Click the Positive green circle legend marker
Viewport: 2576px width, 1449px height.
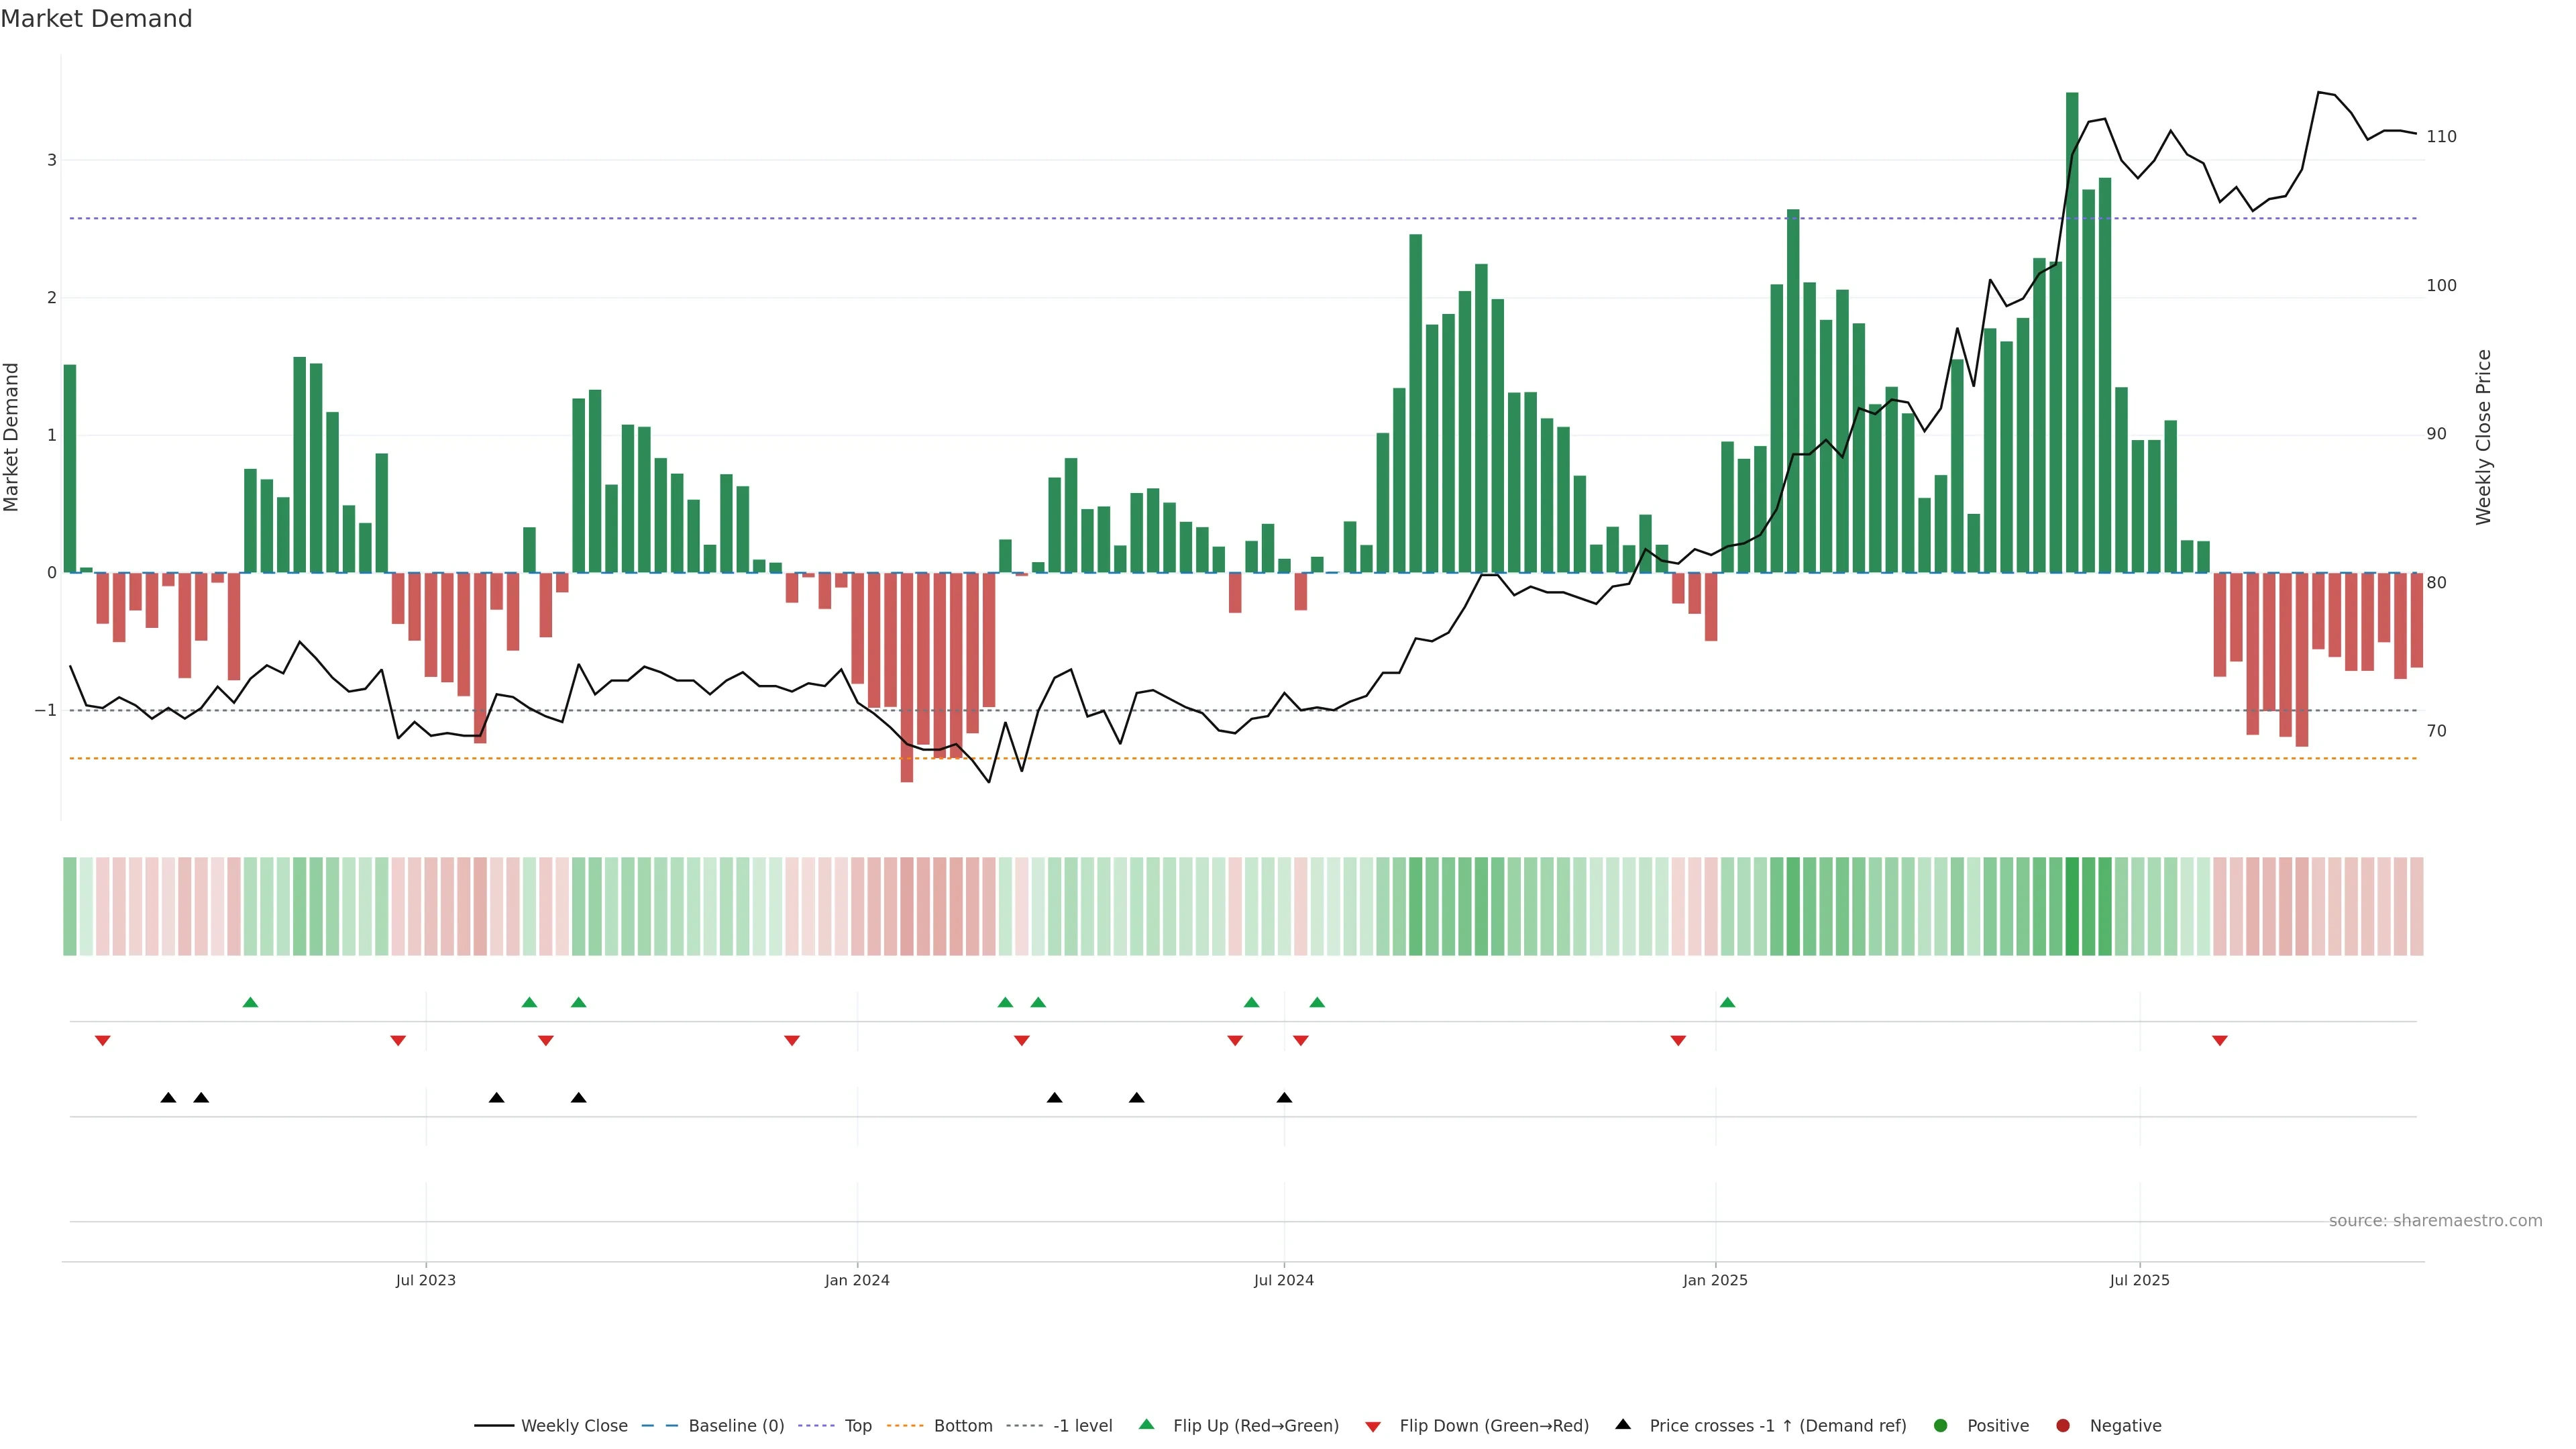tap(1941, 1426)
